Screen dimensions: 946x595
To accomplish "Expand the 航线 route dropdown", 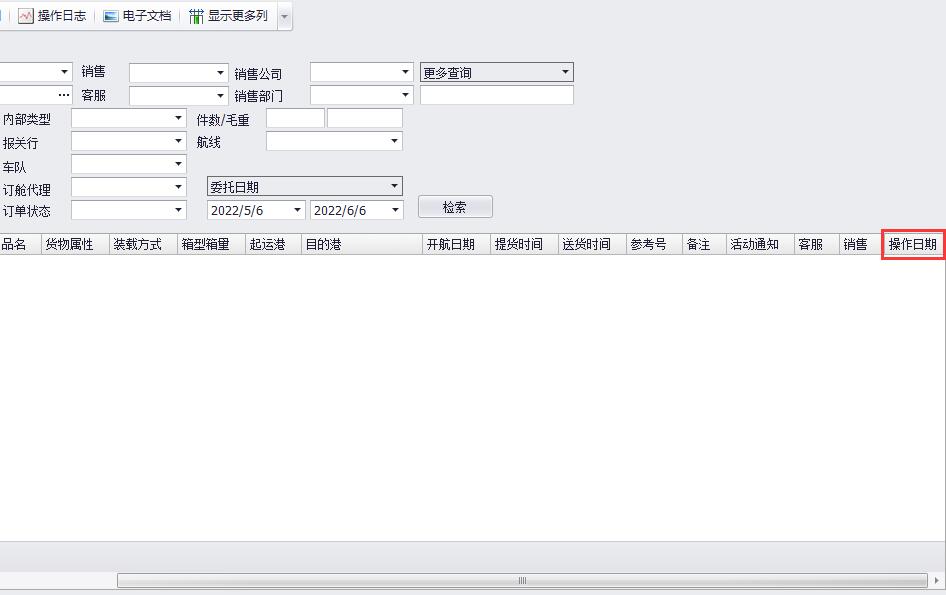I will click(x=394, y=142).
